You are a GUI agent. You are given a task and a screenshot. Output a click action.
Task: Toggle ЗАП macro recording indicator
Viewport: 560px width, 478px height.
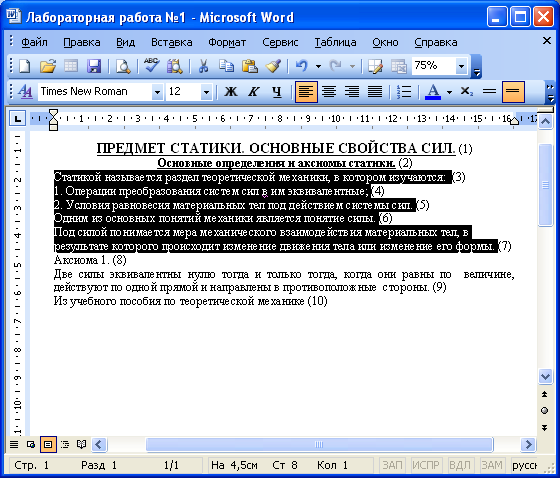[392, 465]
